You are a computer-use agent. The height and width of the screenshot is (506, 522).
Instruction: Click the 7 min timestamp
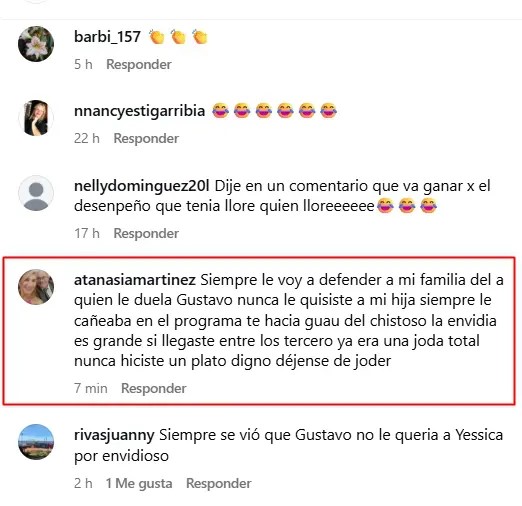pyautogui.click(x=91, y=388)
